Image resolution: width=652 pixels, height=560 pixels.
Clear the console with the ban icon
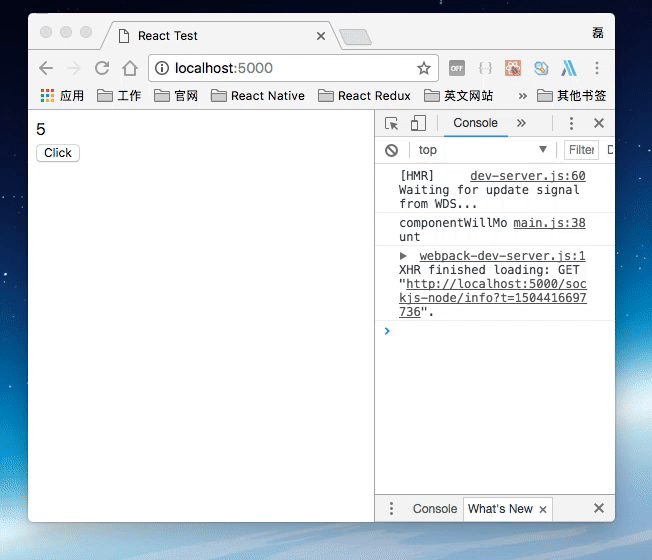coord(391,150)
